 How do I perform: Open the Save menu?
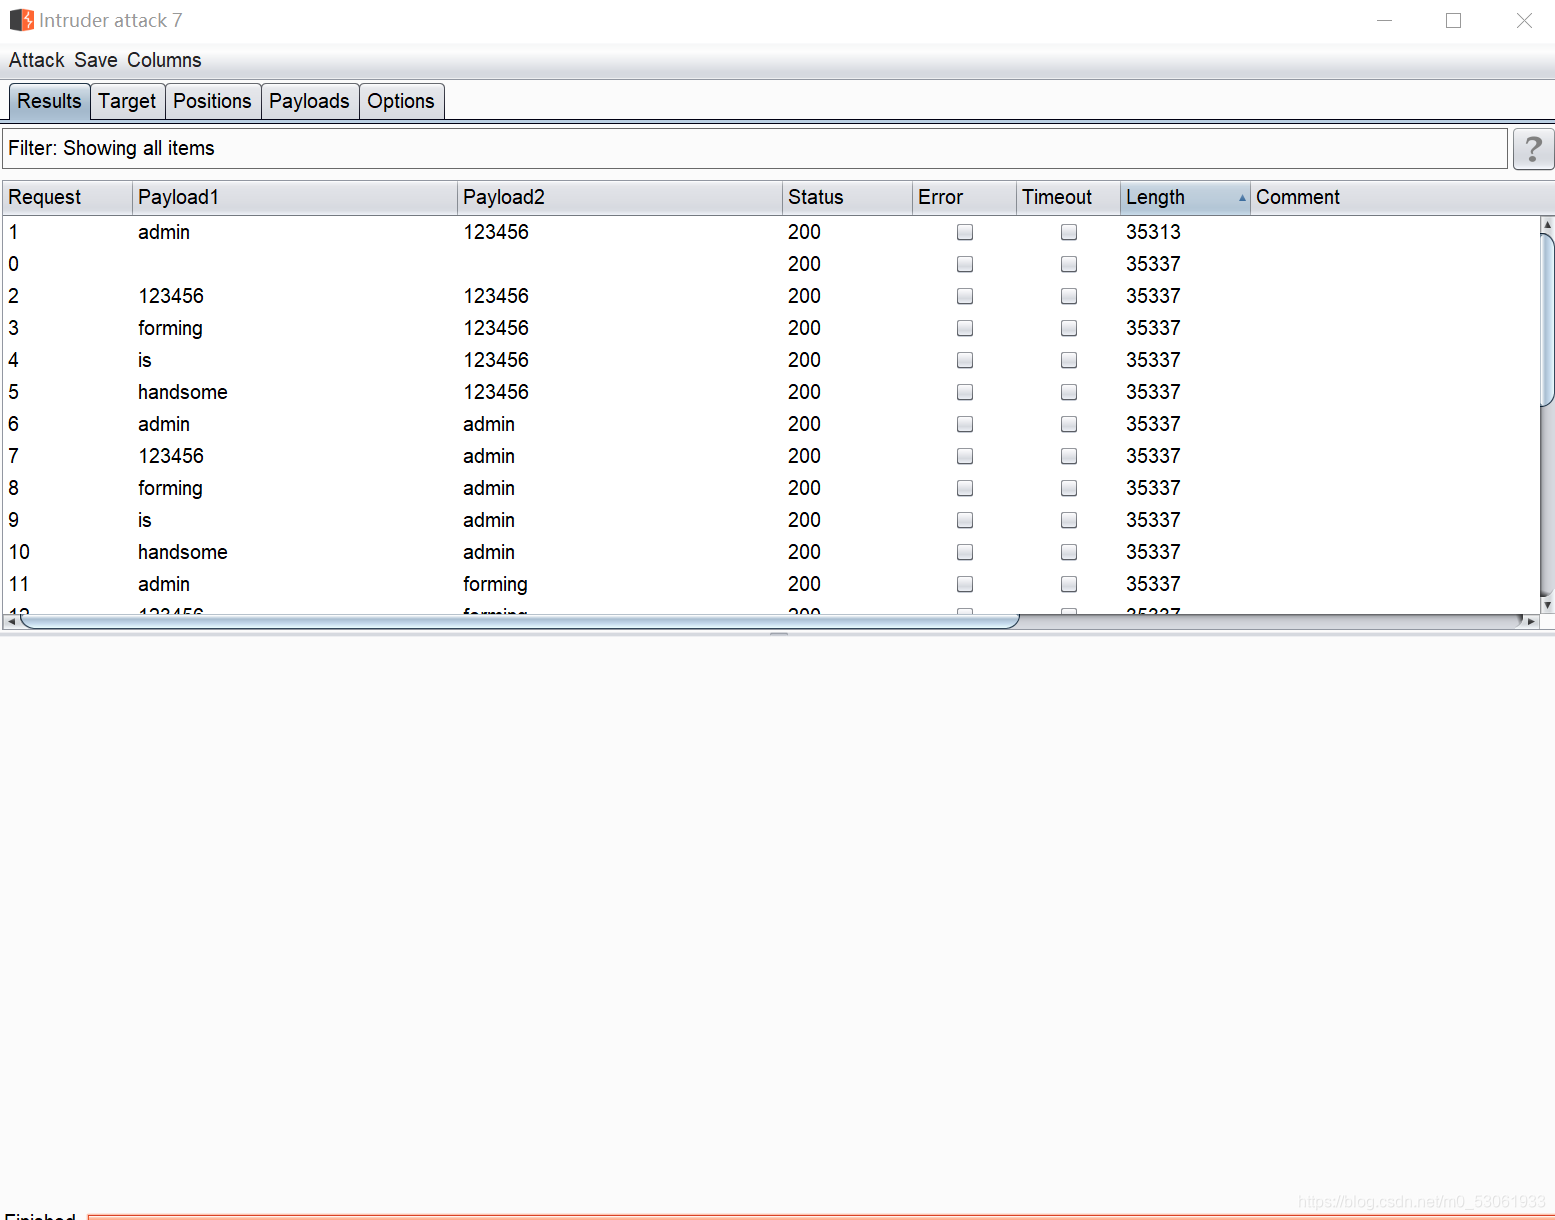tap(96, 60)
